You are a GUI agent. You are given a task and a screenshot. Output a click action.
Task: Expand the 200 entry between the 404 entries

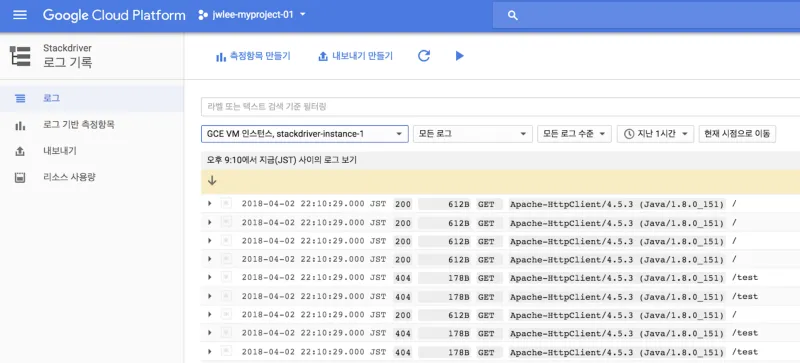coord(210,314)
